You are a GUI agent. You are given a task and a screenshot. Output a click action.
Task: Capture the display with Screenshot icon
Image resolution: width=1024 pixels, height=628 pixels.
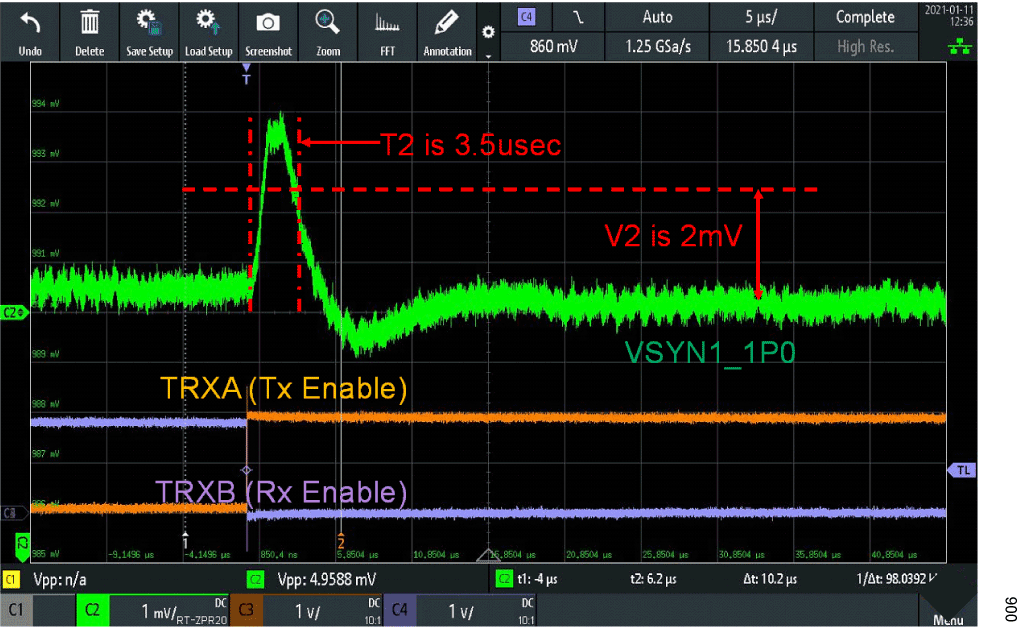pyautogui.click(x=267, y=22)
